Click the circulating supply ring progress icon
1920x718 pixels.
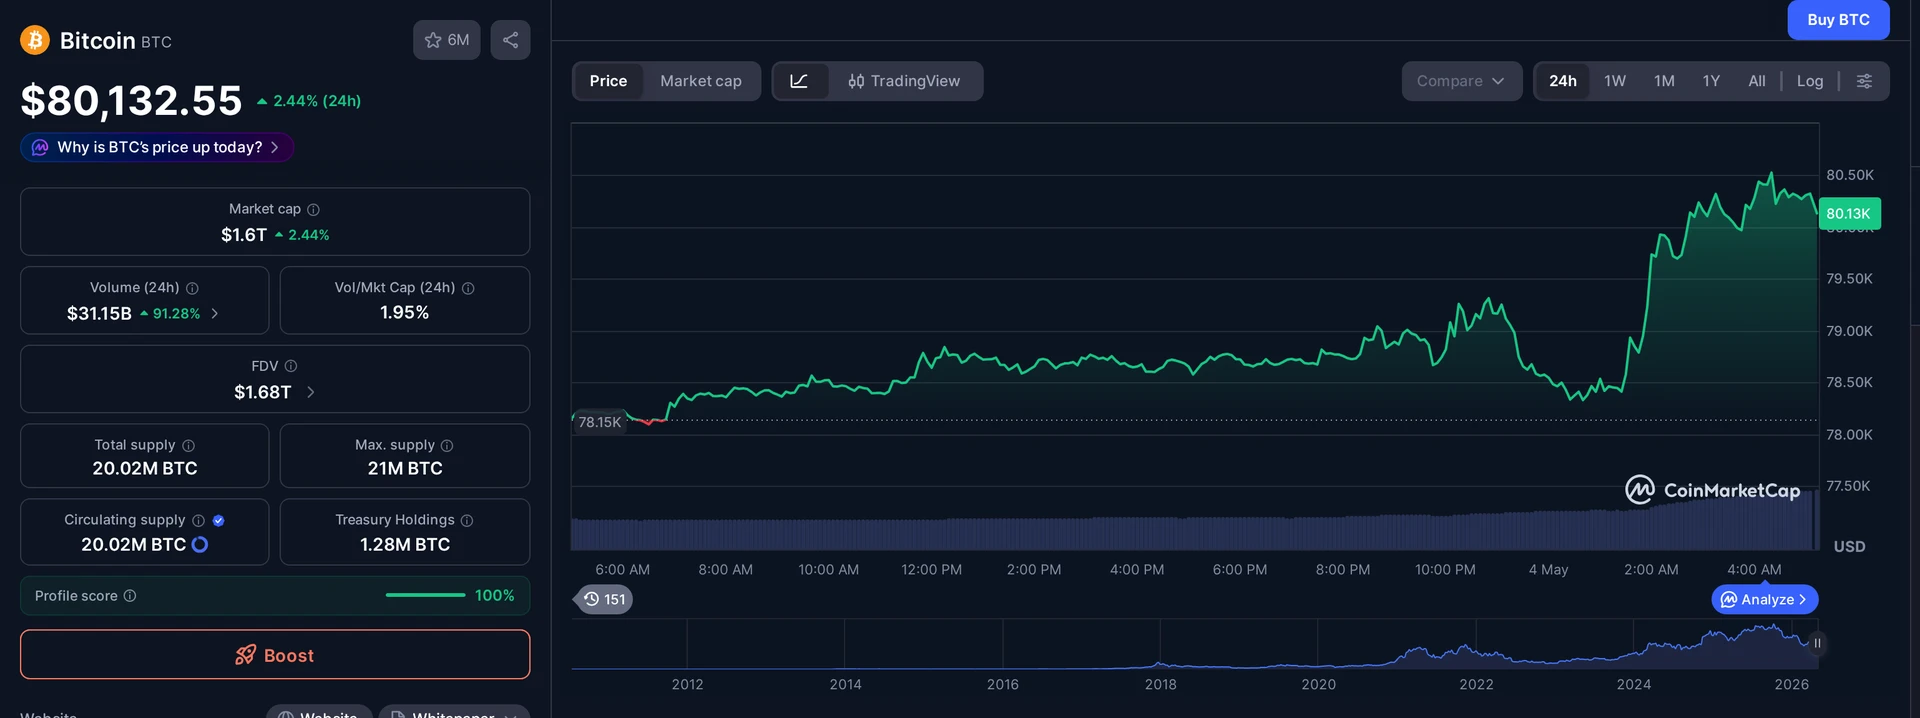click(x=200, y=545)
